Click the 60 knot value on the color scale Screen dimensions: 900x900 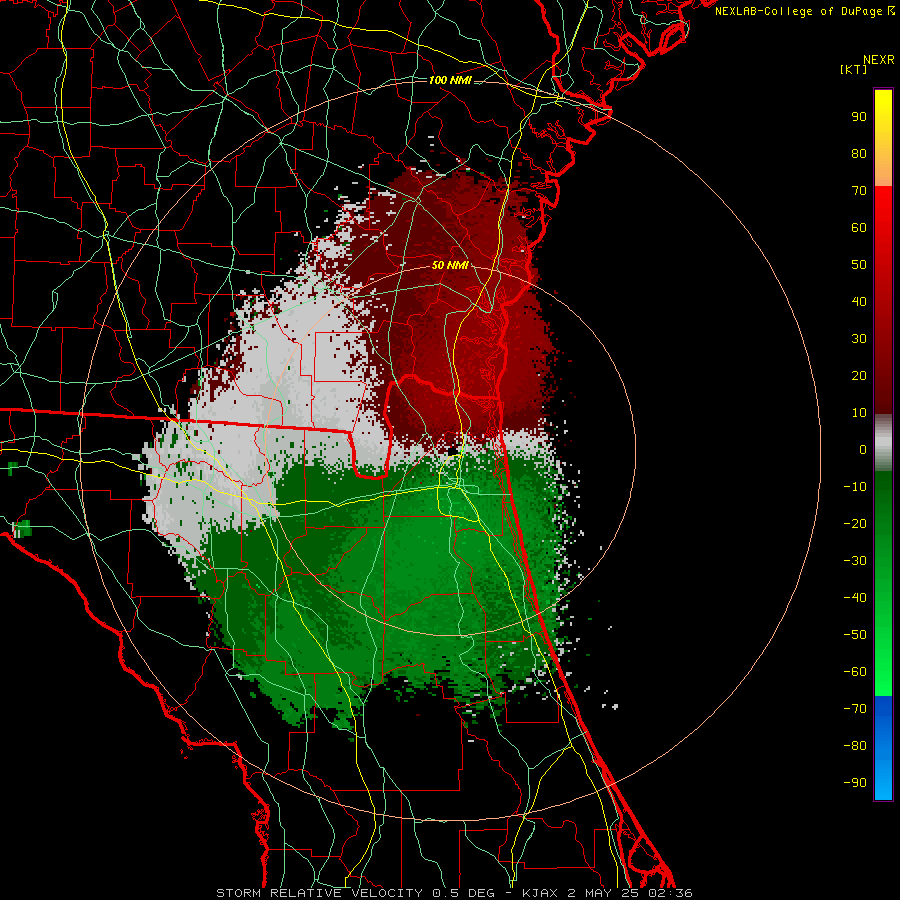click(x=859, y=228)
